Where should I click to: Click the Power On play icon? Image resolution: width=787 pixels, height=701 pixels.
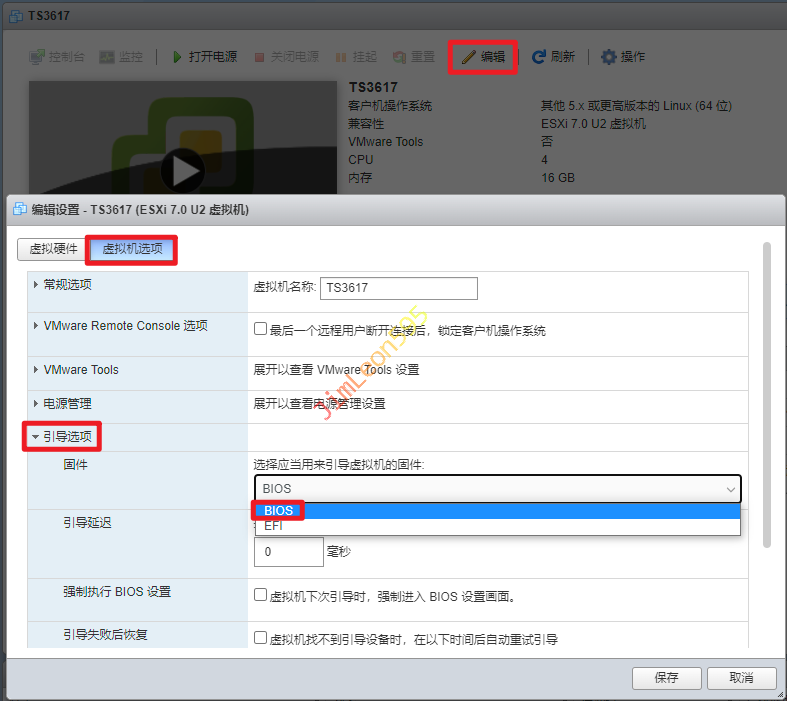point(177,57)
